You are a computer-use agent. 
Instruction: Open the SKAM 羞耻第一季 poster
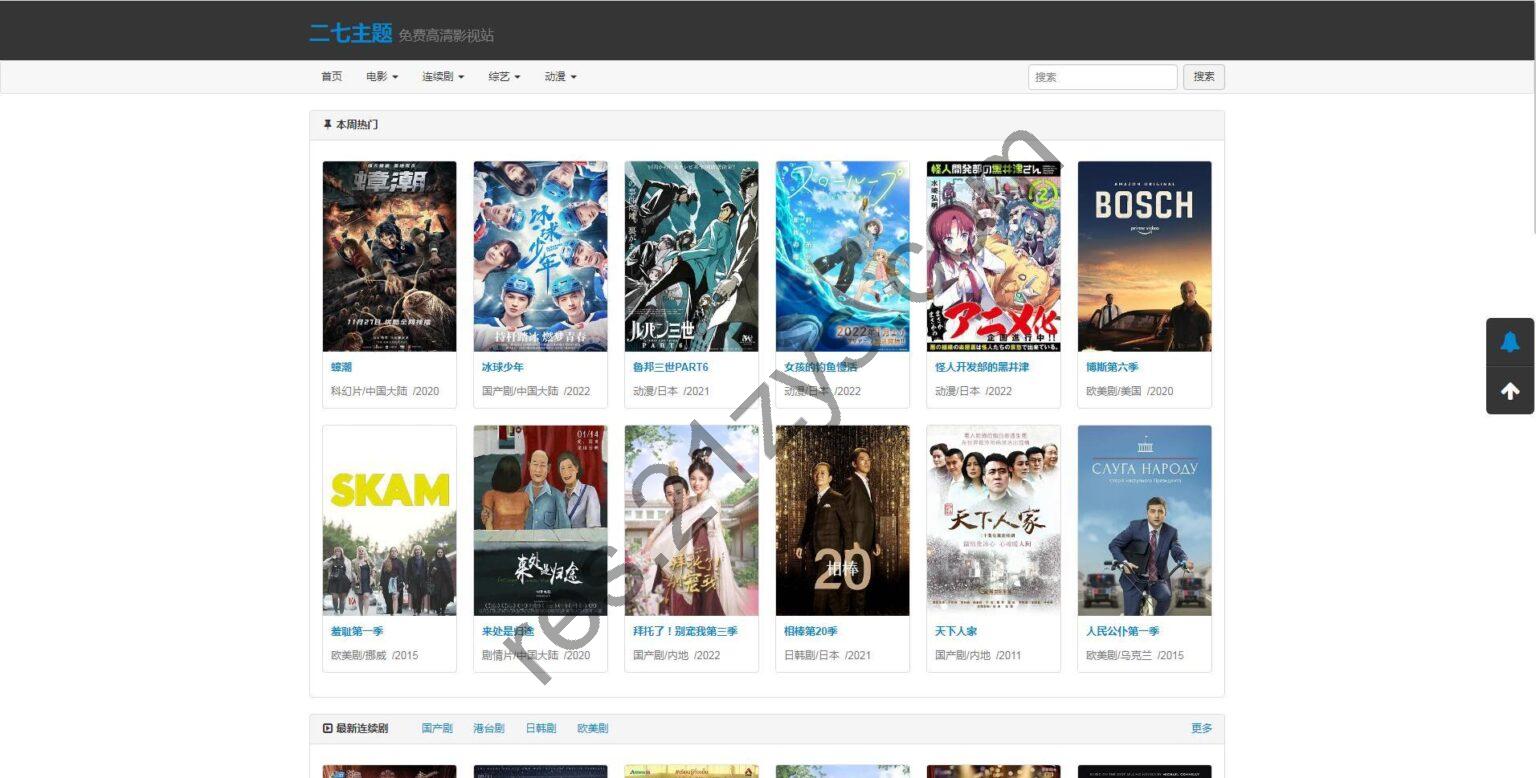pos(389,520)
